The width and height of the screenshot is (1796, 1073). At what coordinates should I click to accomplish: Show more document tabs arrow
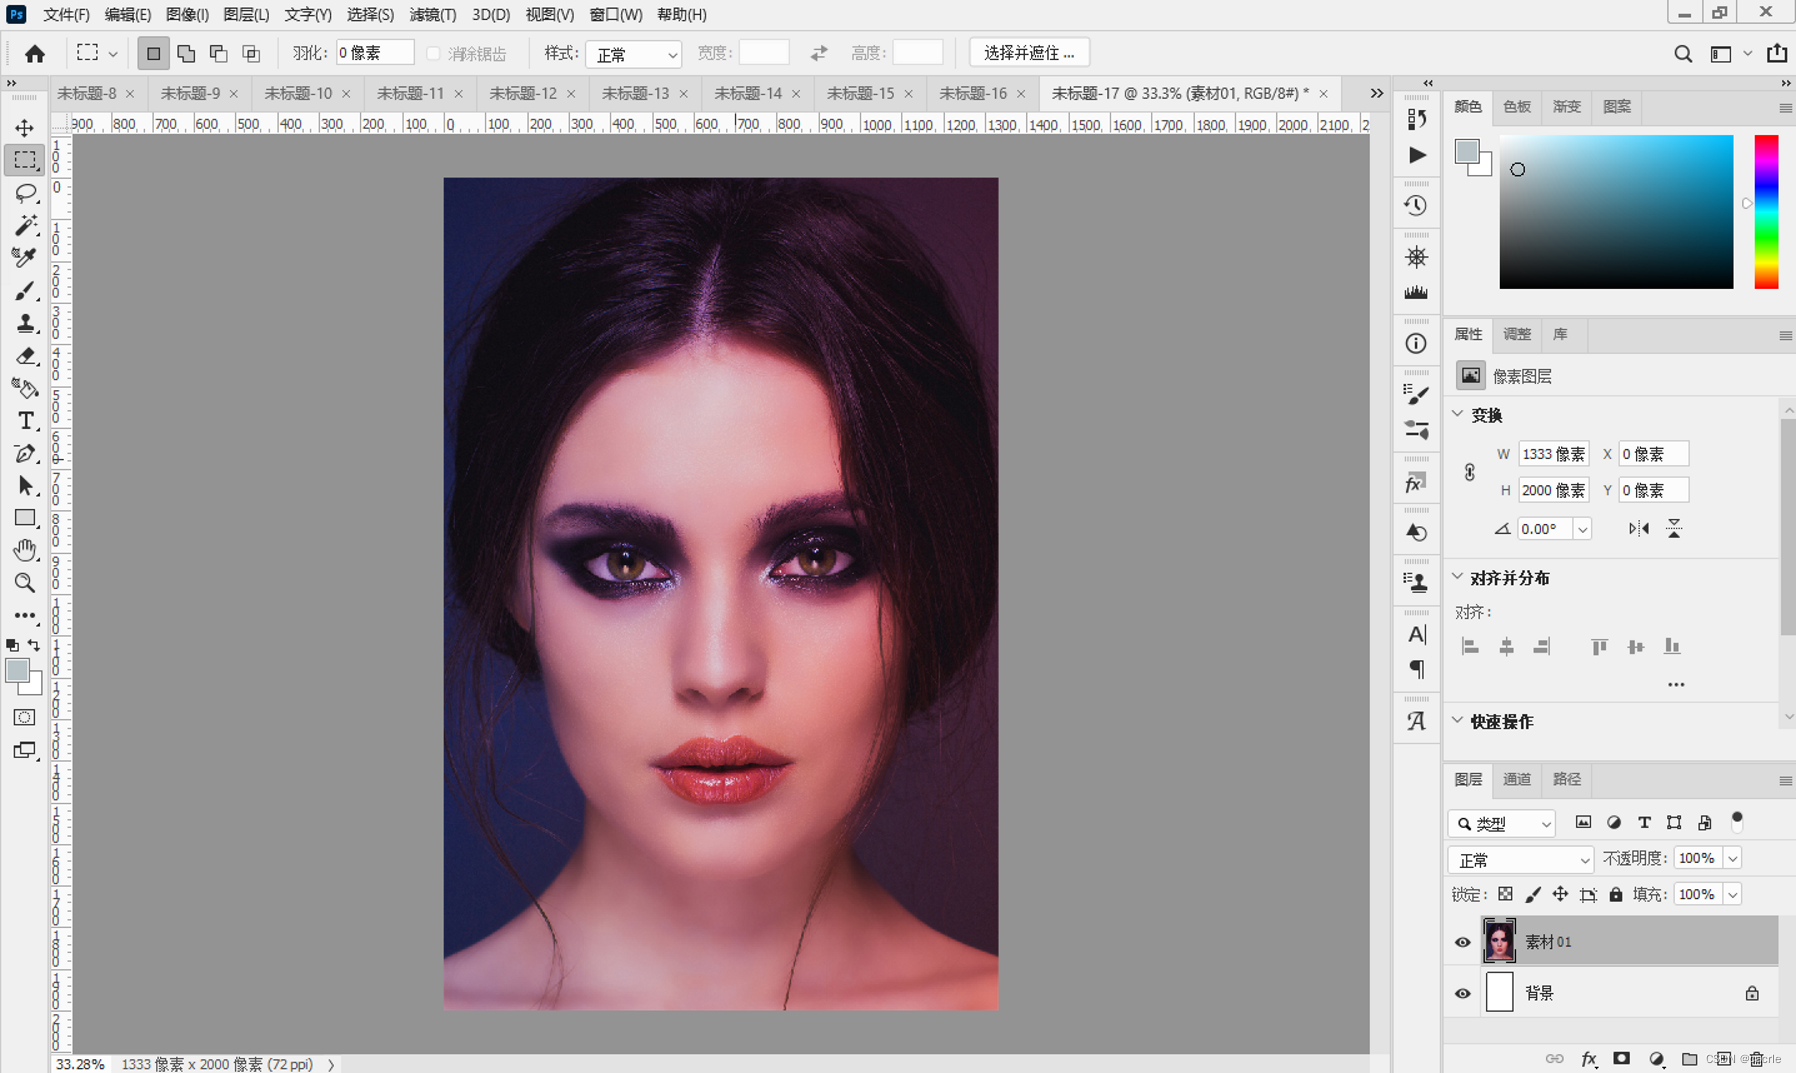1377,93
